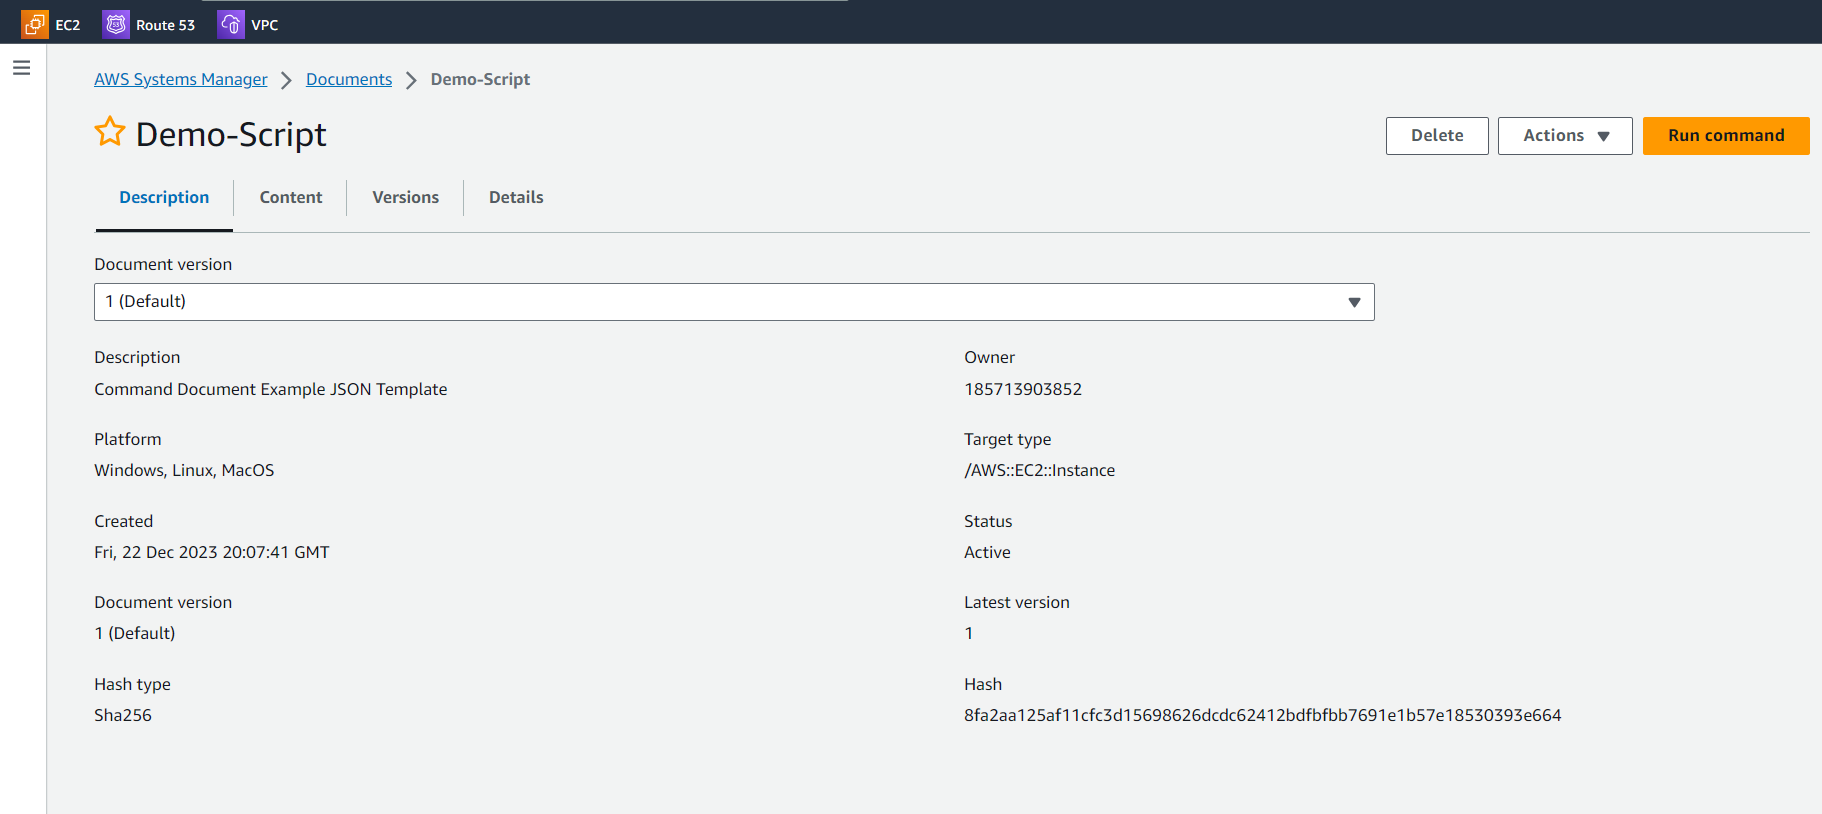
Task: Click the EC2 service icon
Action: [35, 25]
